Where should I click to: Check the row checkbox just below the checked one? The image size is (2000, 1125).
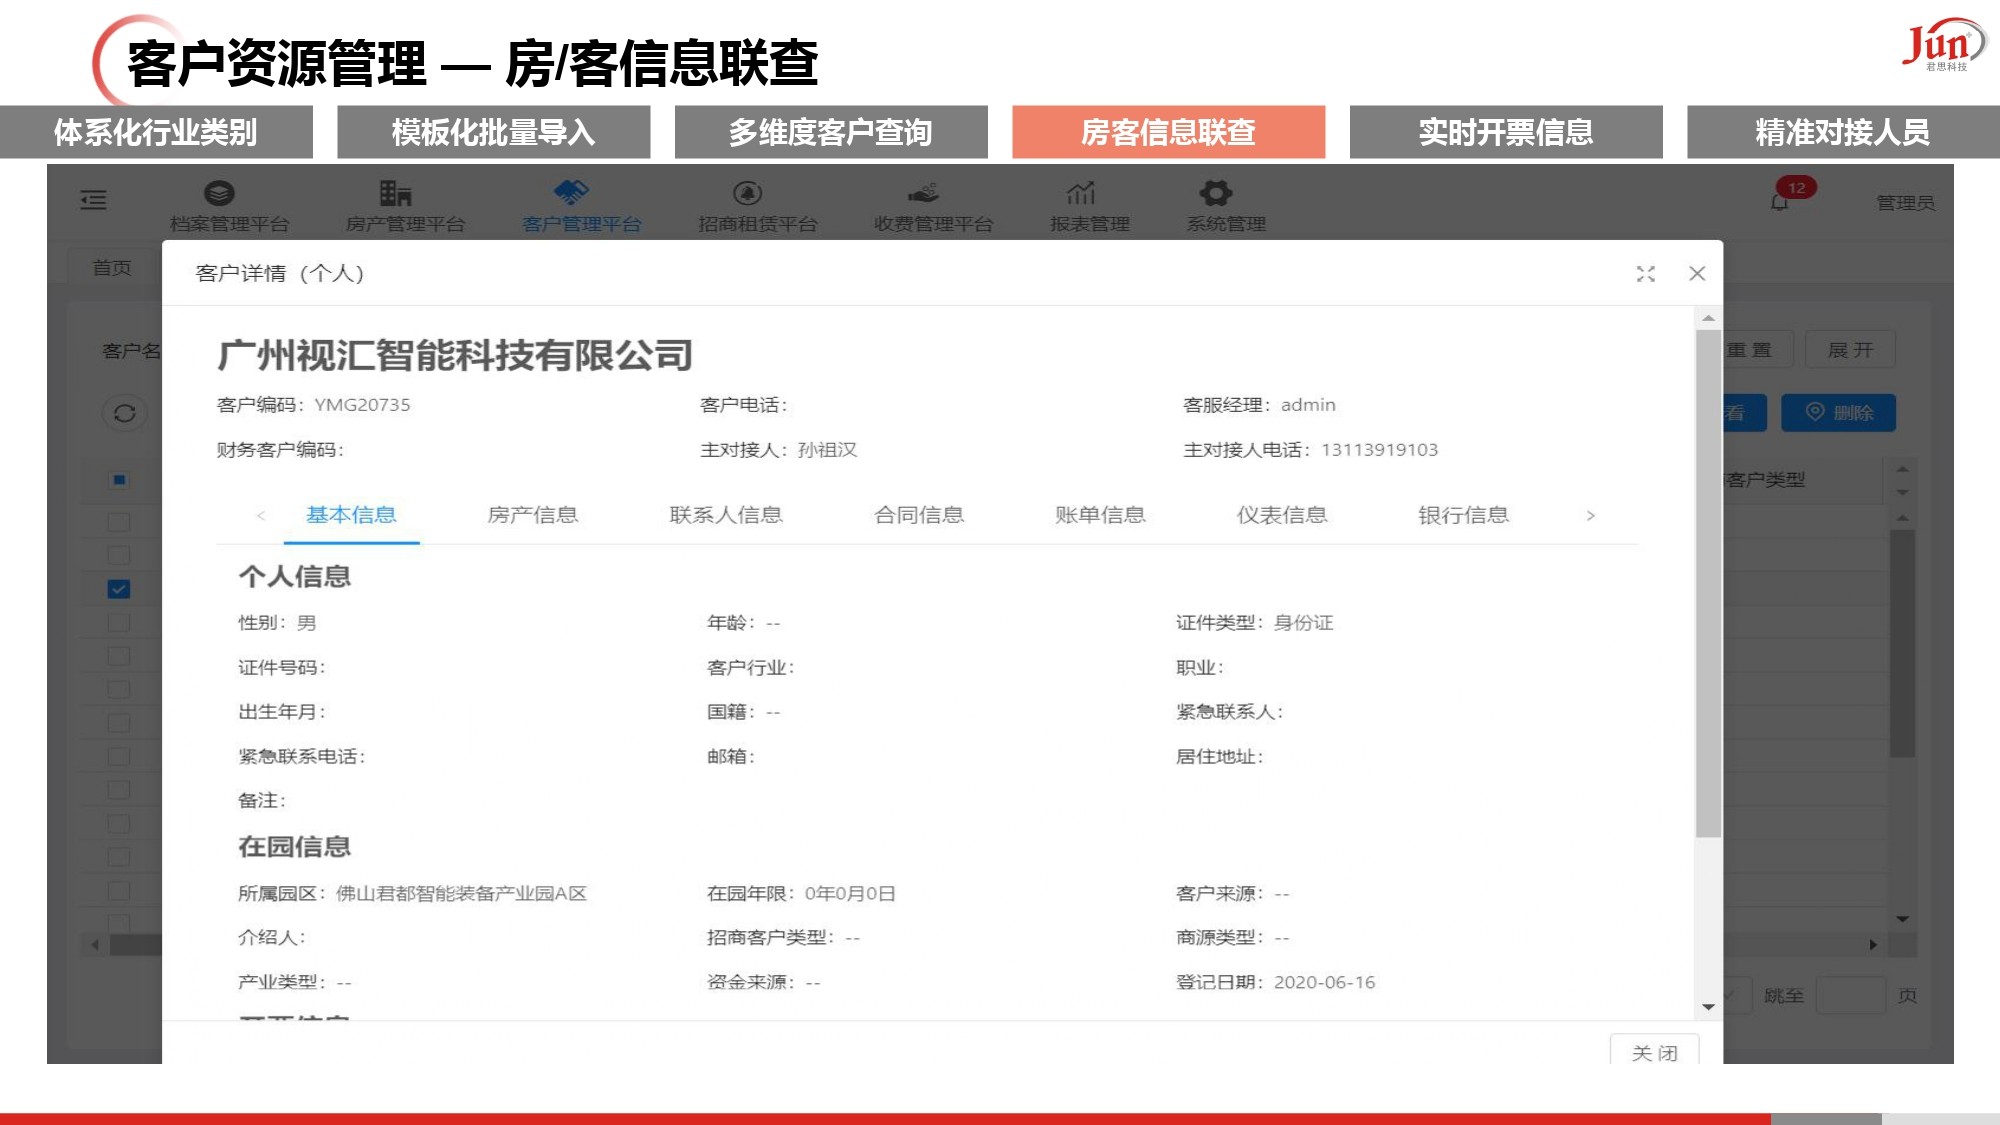119,623
